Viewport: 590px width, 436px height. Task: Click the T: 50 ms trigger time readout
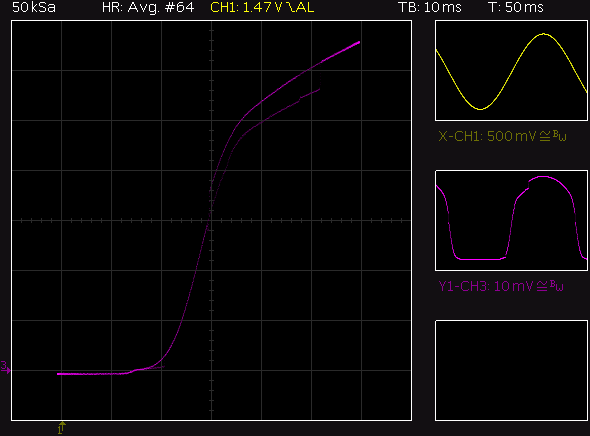[516, 7]
